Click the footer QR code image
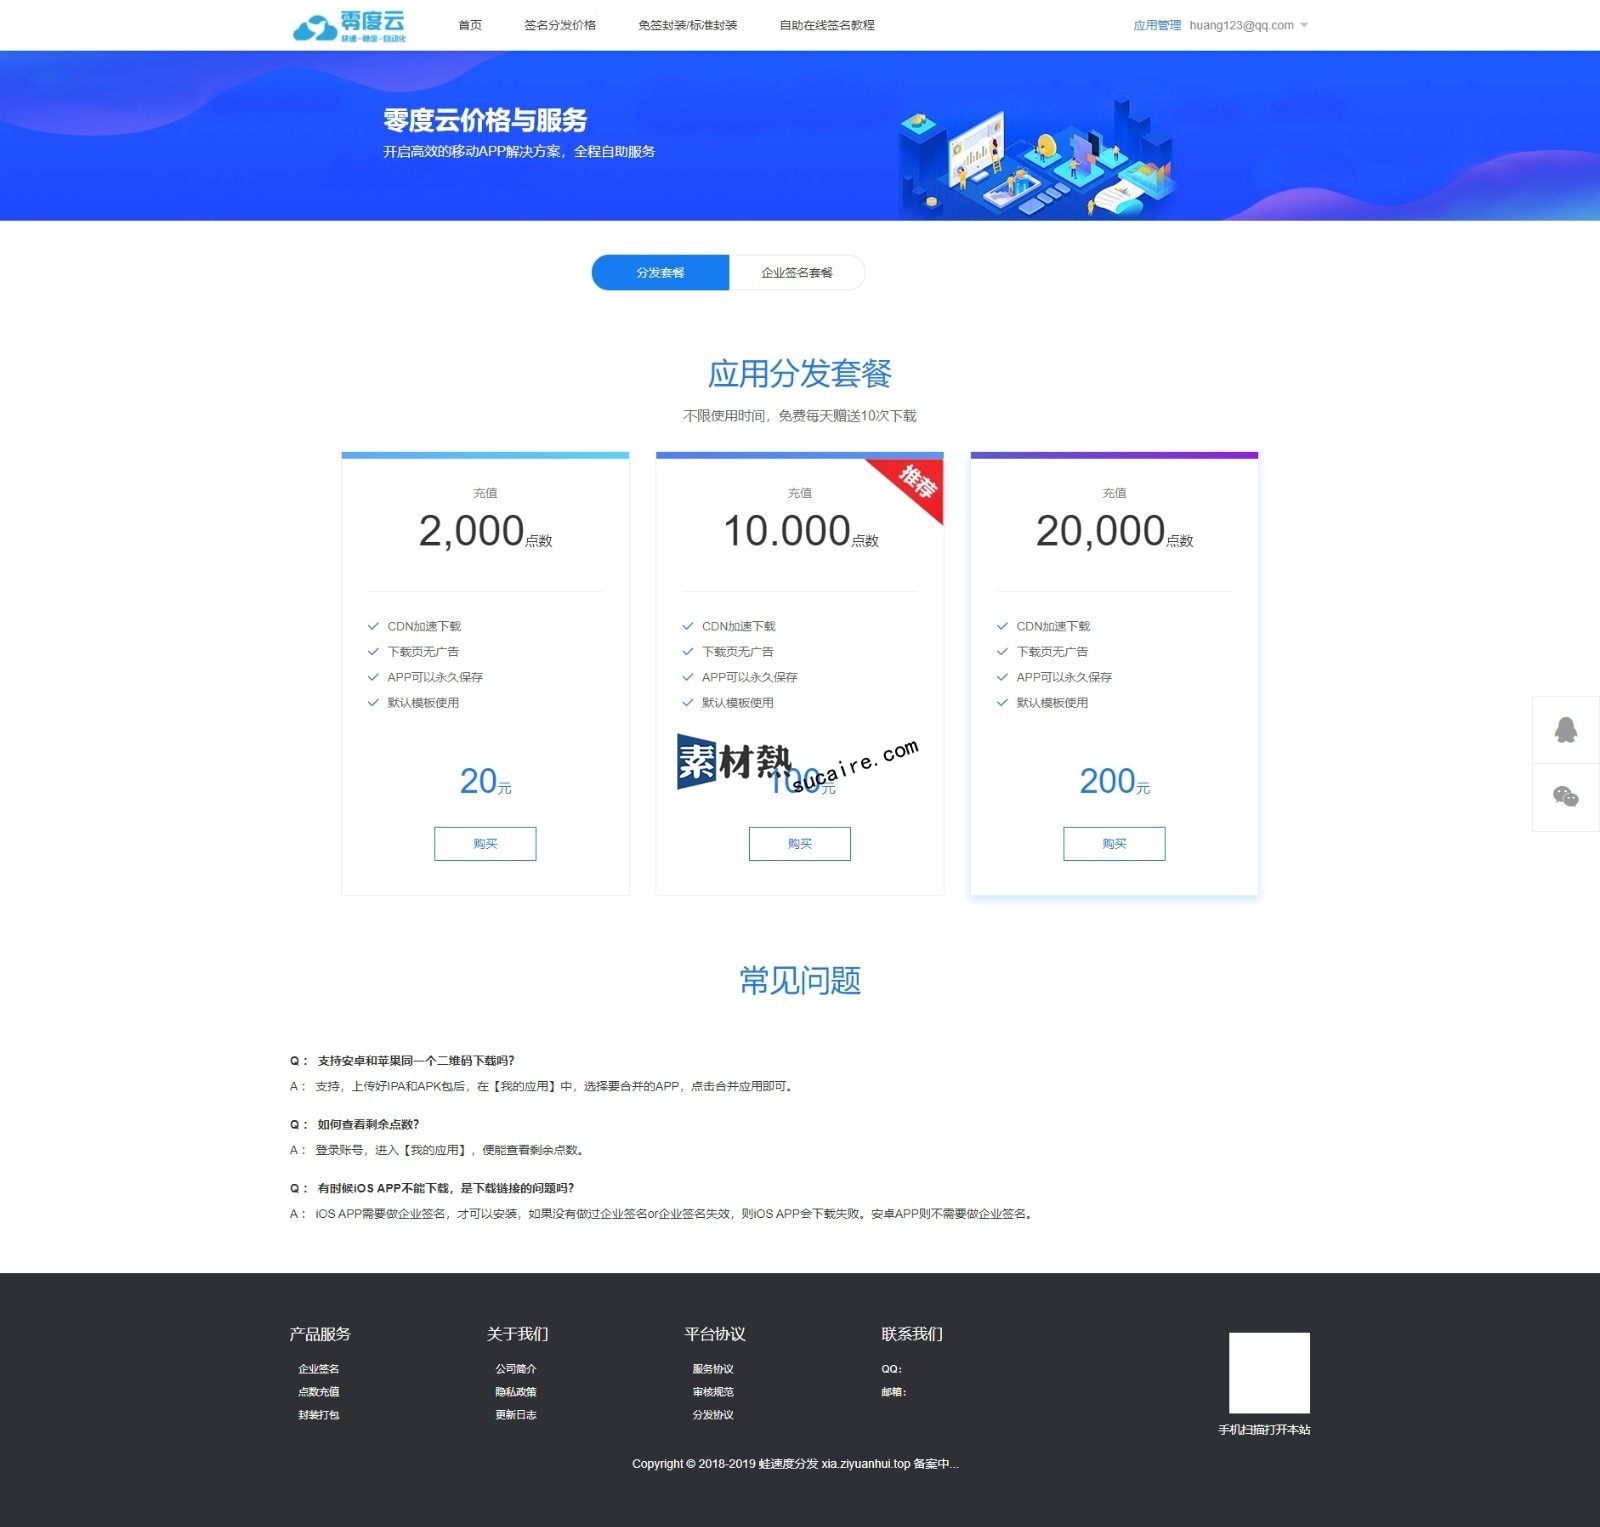Image resolution: width=1600 pixels, height=1527 pixels. (1268, 1372)
